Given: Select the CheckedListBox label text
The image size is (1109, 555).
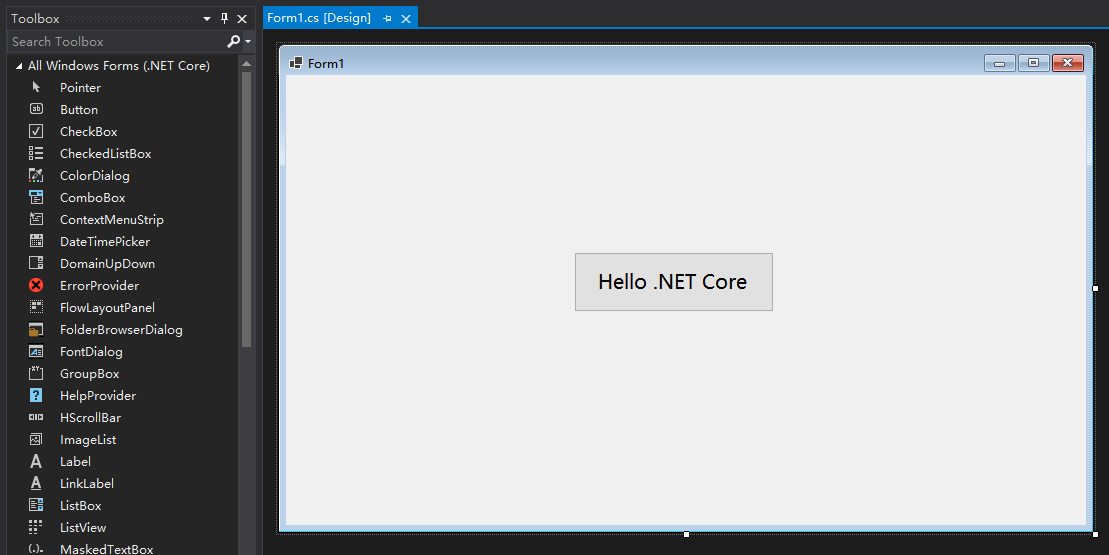Looking at the screenshot, I should click(x=105, y=153).
